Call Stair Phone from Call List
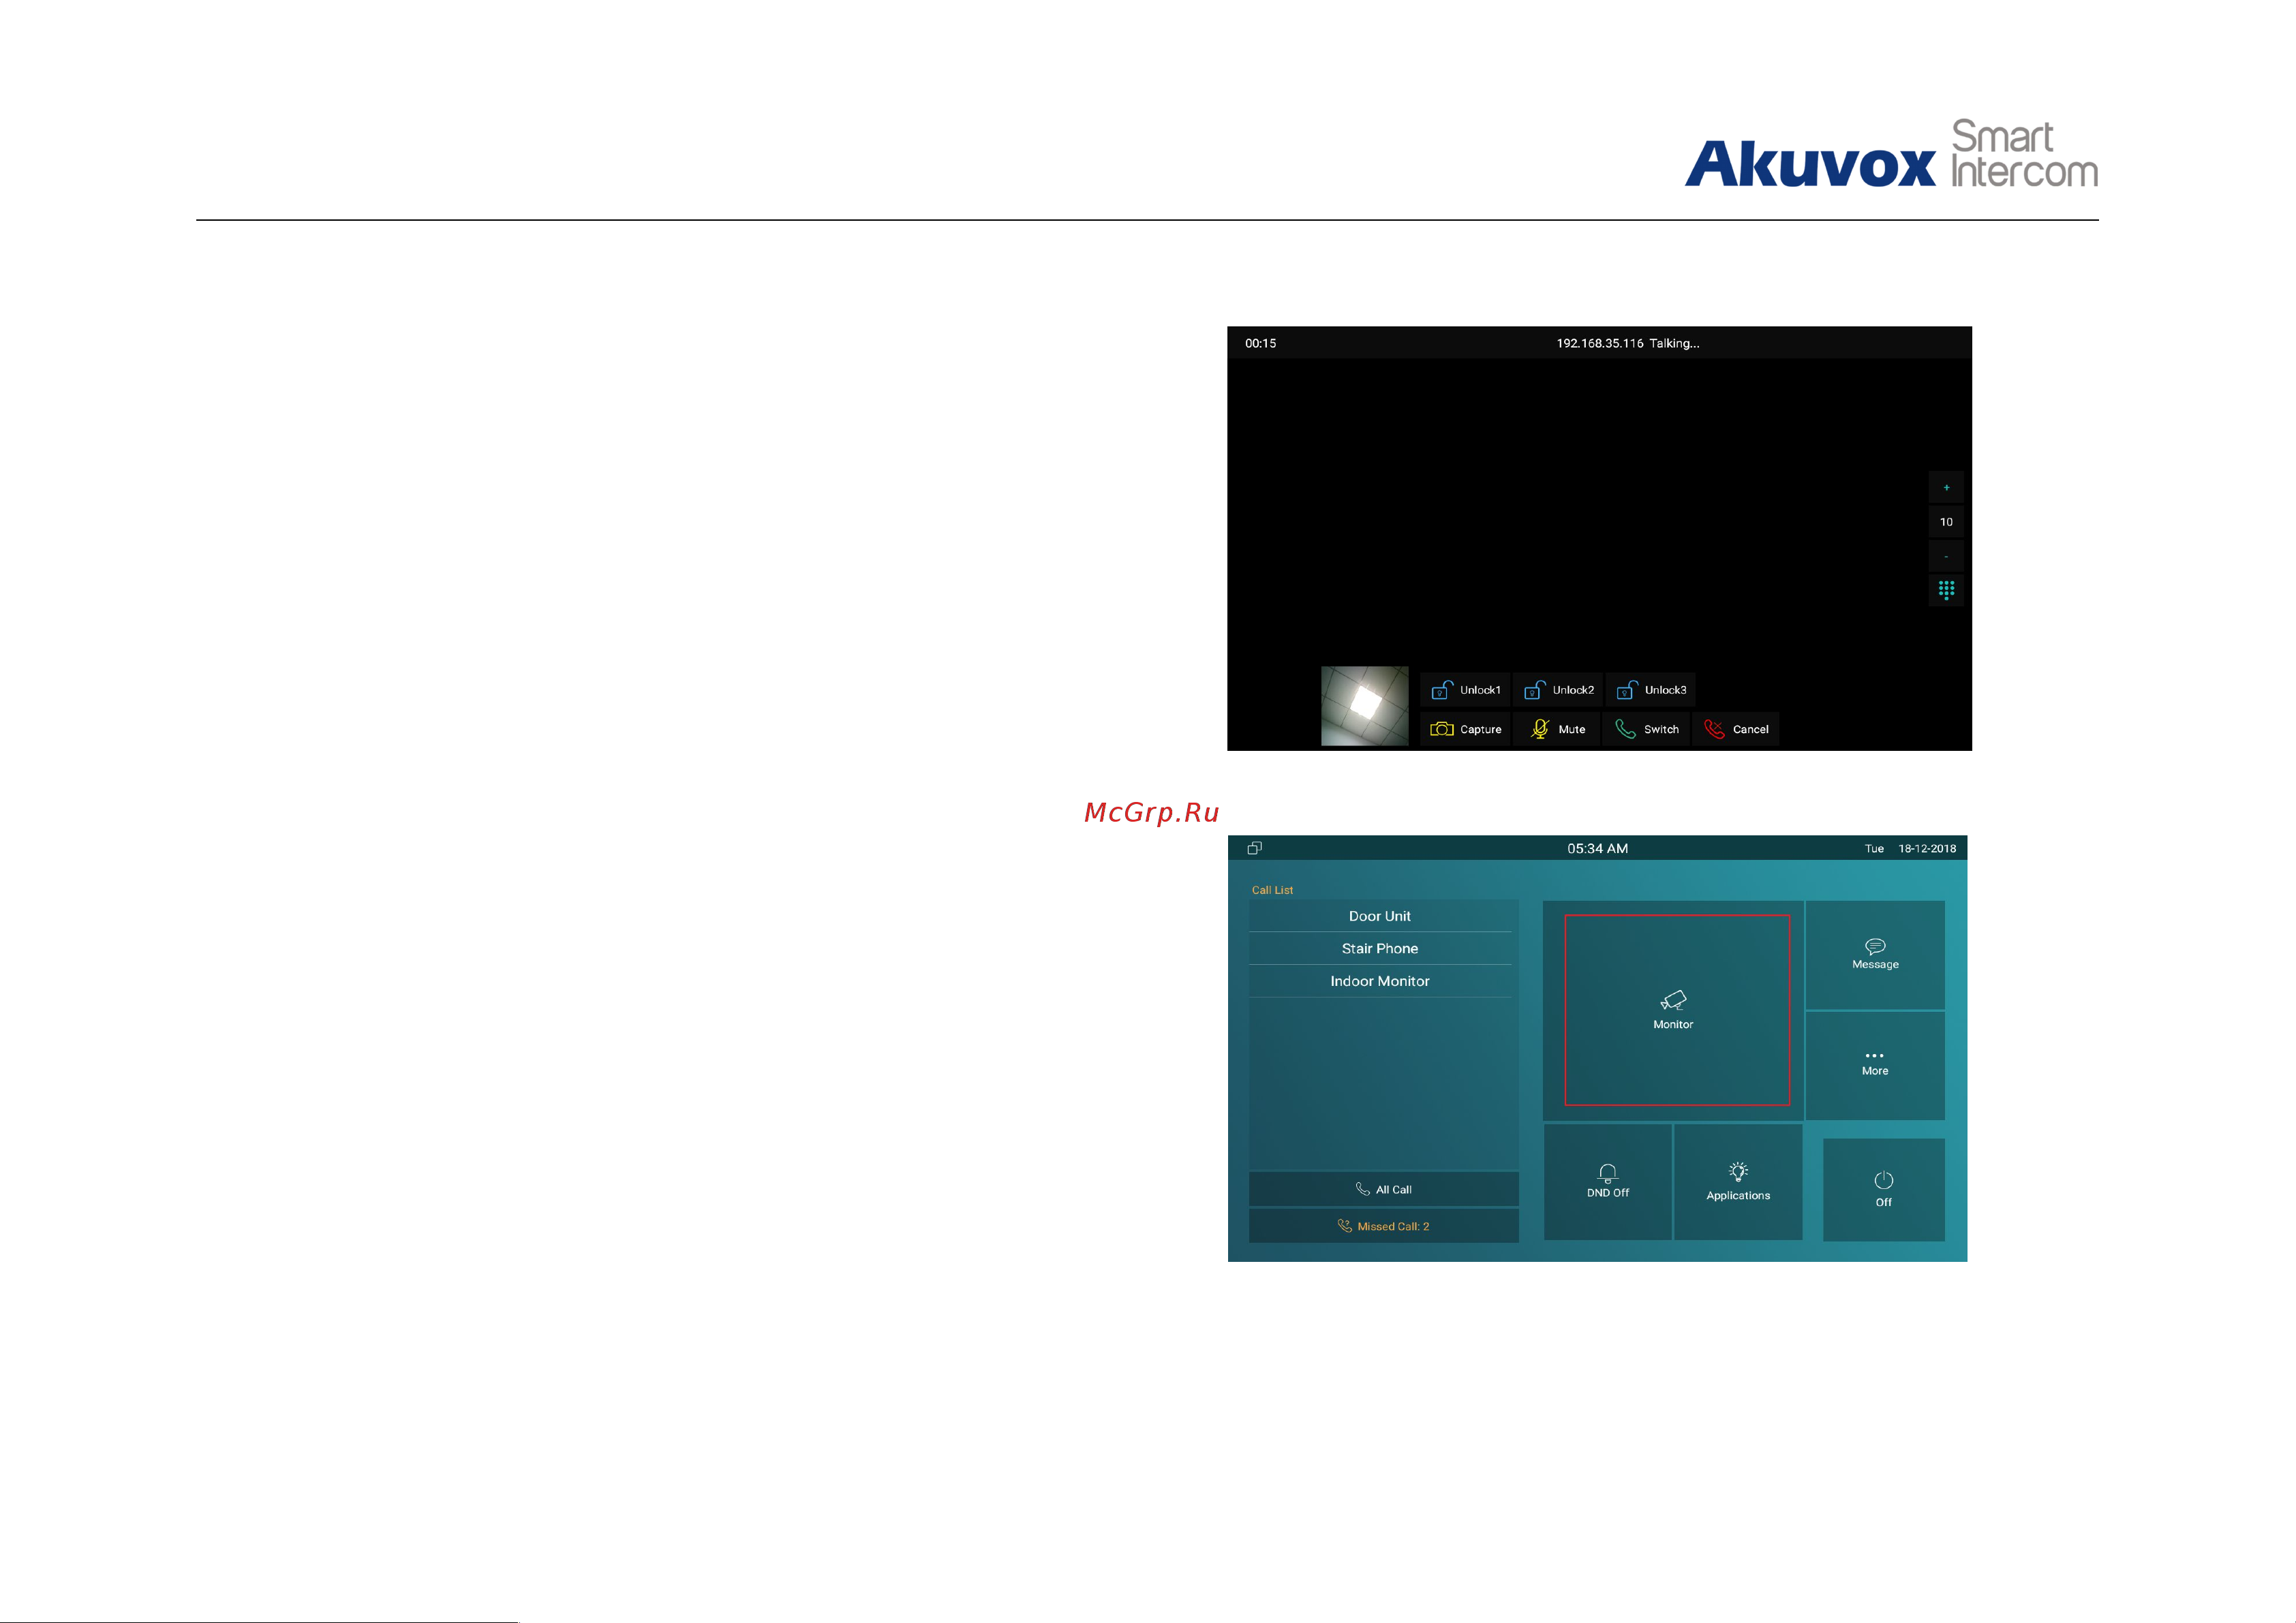Image resolution: width=2296 pixels, height=1623 pixels. 1380,948
